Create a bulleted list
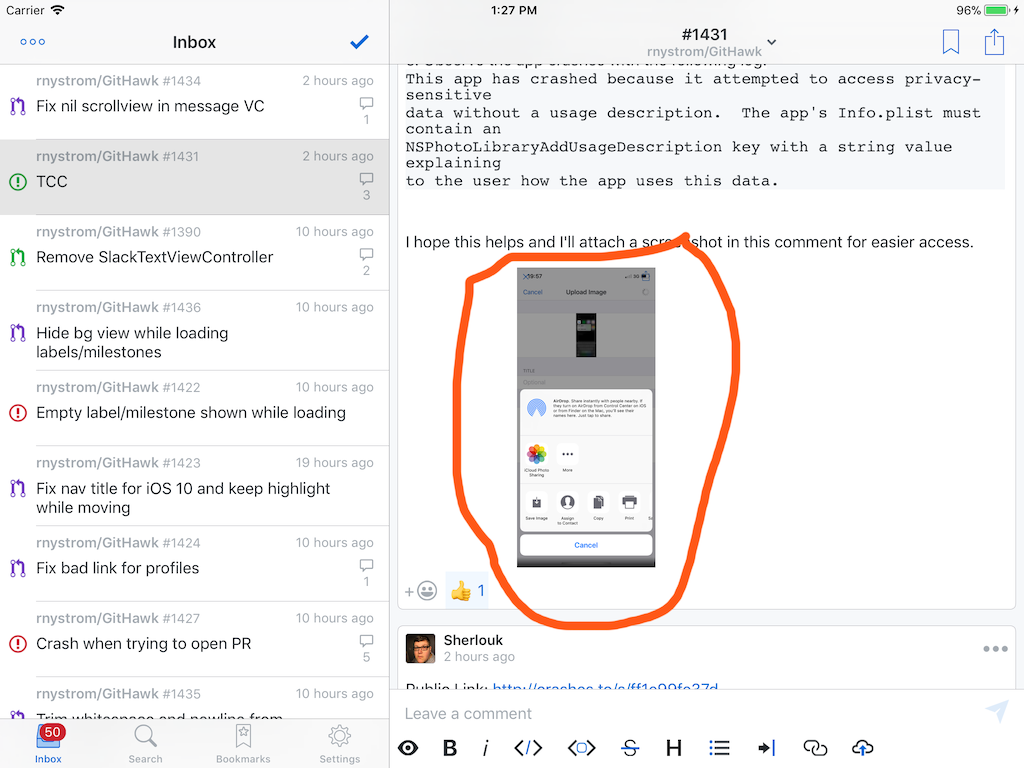Viewport: 1024px width, 768px height. pyautogui.click(x=719, y=747)
